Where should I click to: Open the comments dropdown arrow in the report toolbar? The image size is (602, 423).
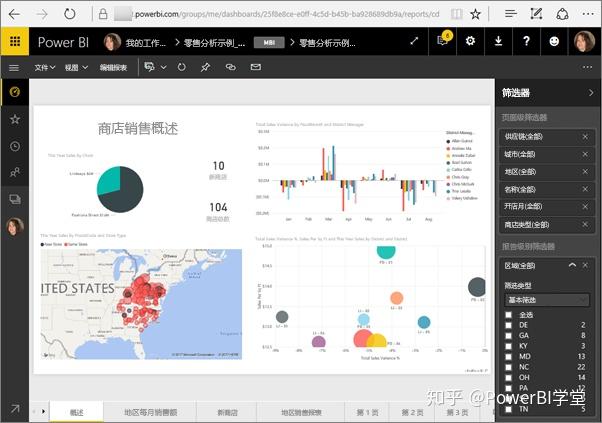[164, 68]
